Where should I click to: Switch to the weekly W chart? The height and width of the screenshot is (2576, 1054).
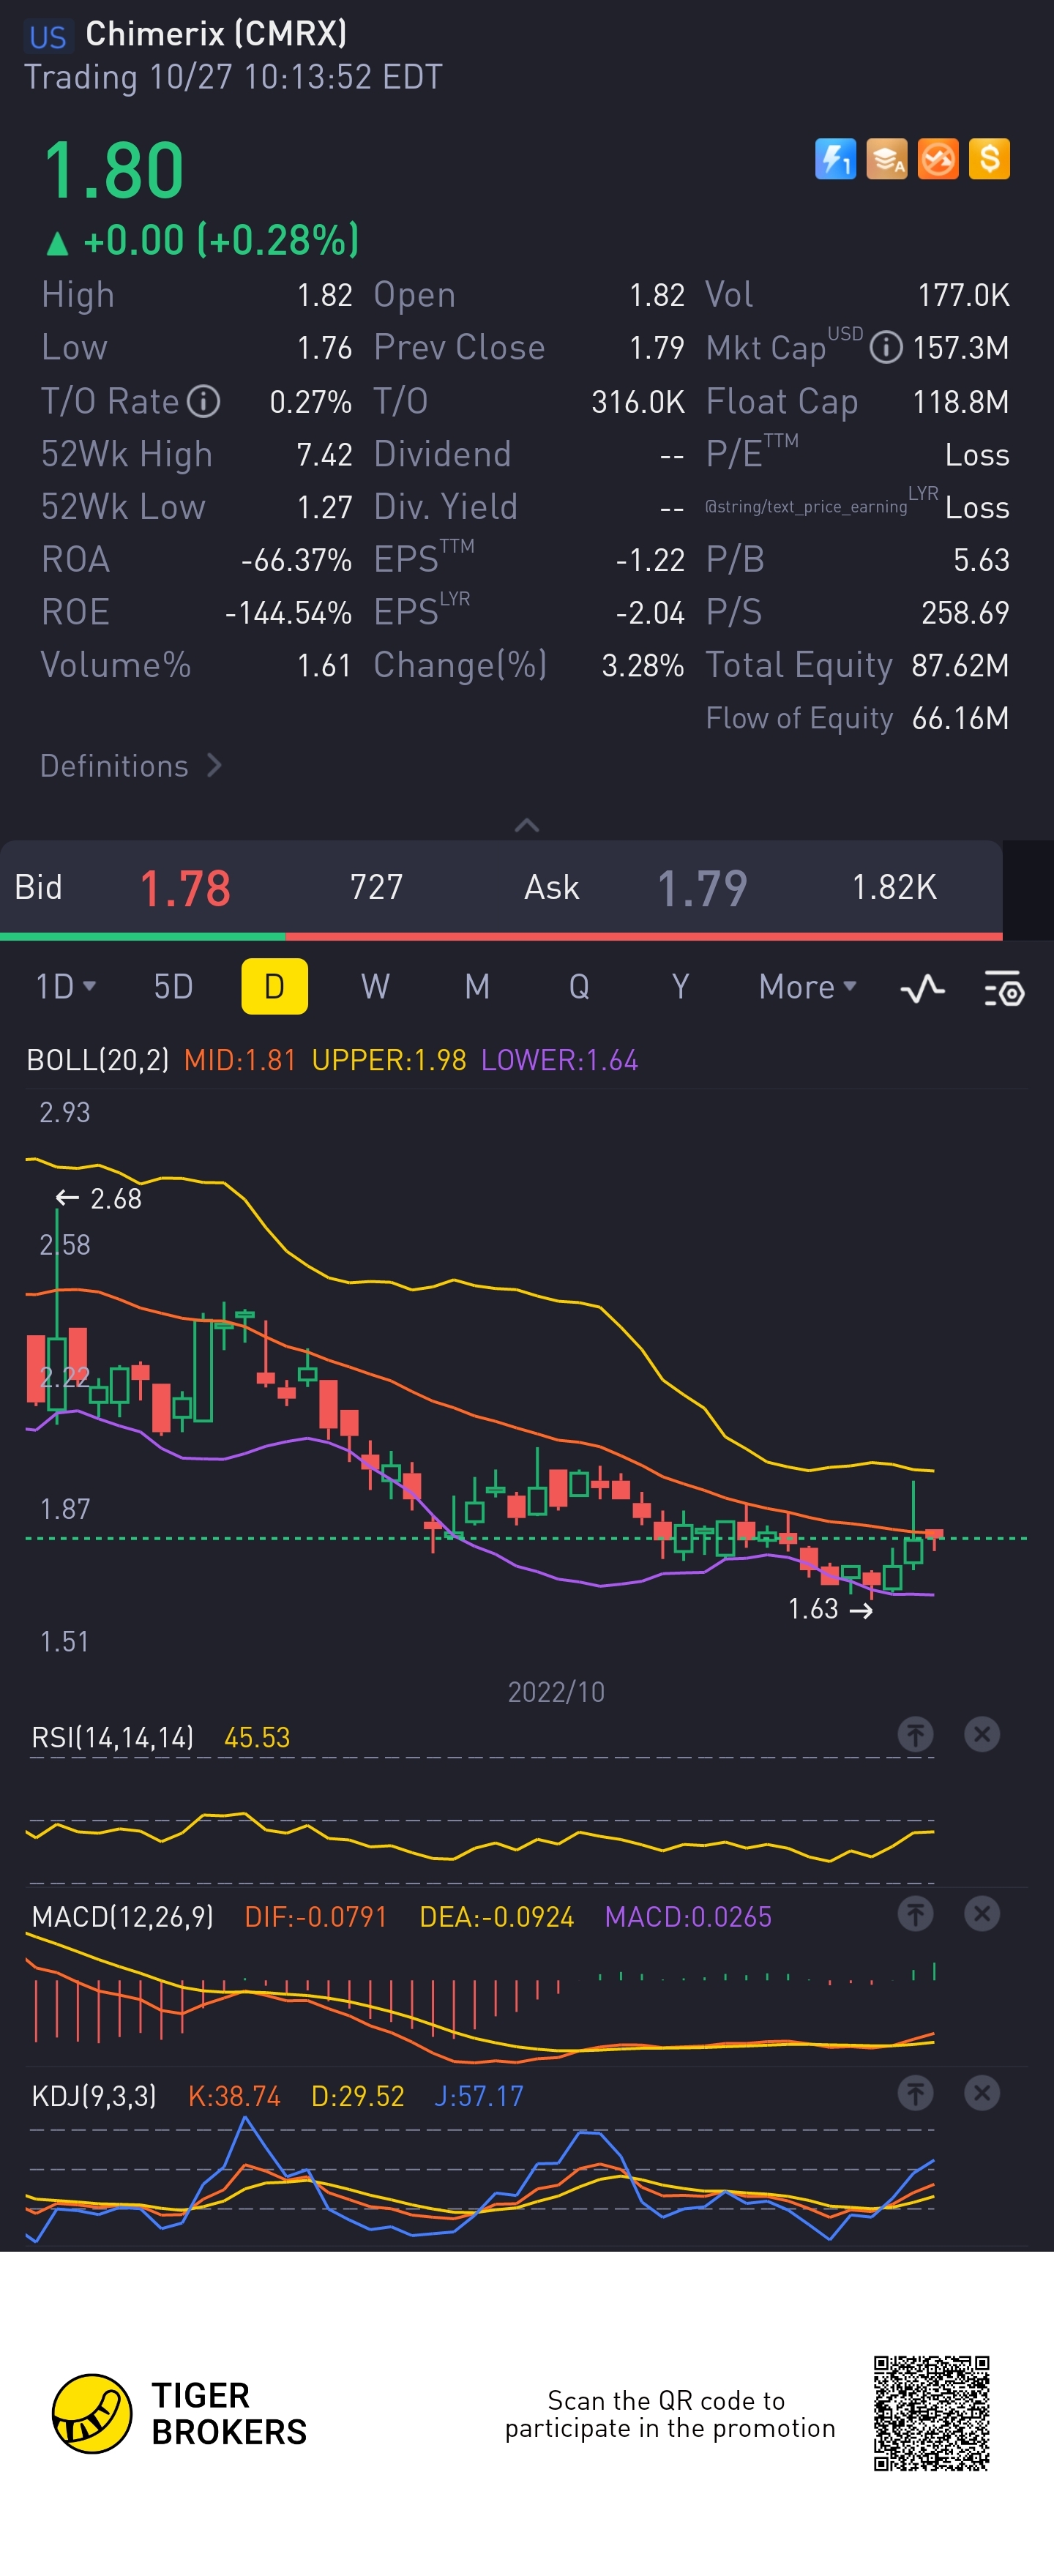(x=375, y=987)
